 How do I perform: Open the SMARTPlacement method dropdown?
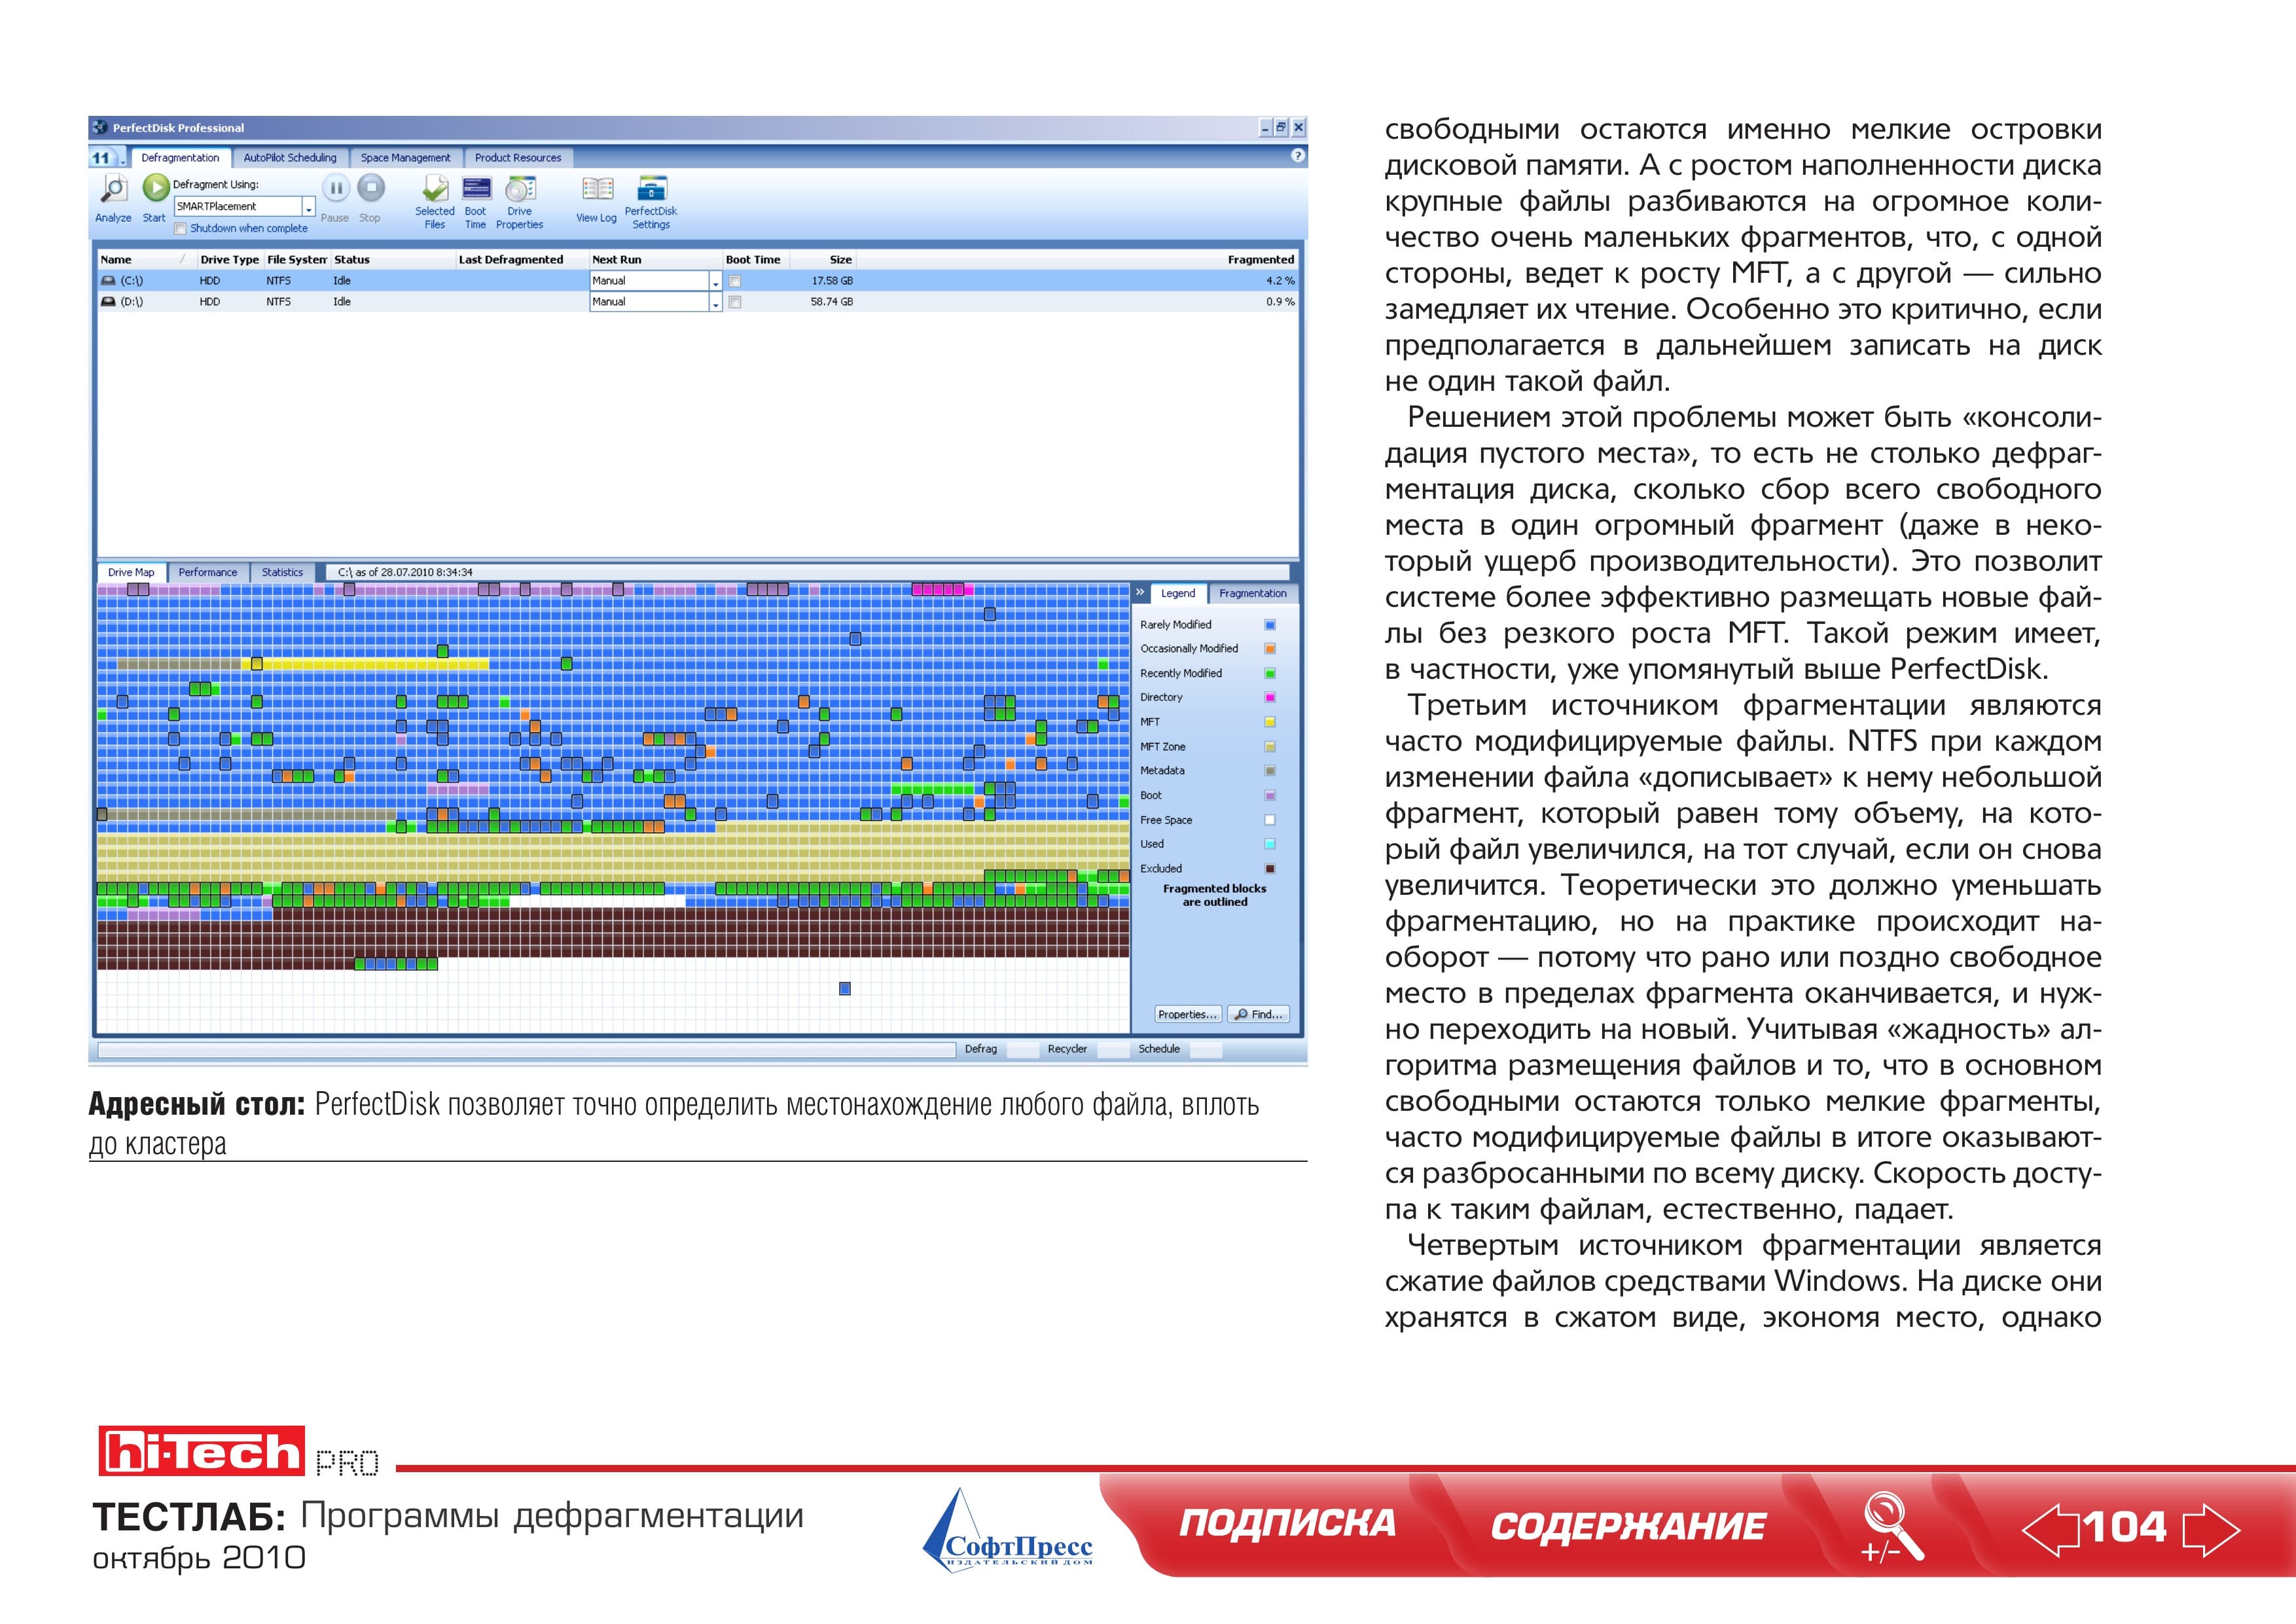point(309,207)
